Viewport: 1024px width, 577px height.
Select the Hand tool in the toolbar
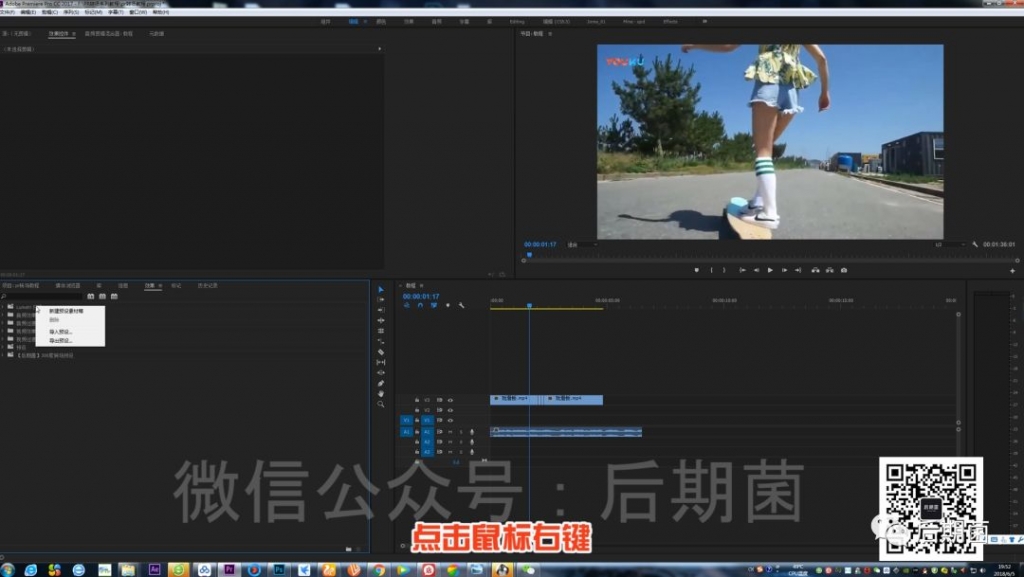(x=381, y=394)
